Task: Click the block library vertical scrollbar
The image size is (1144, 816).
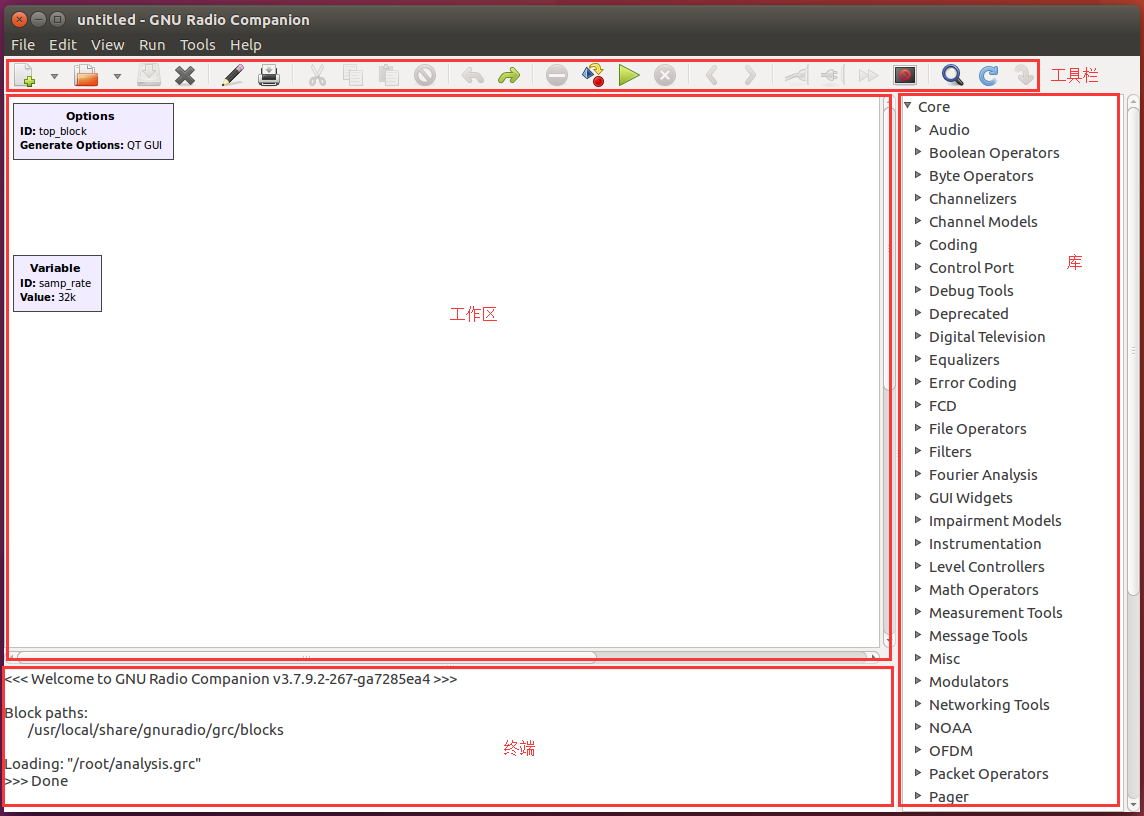Action: click(x=1133, y=350)
